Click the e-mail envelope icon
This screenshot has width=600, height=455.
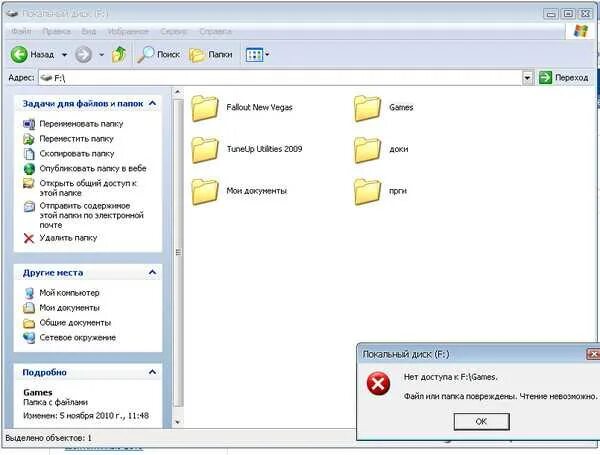29,206
